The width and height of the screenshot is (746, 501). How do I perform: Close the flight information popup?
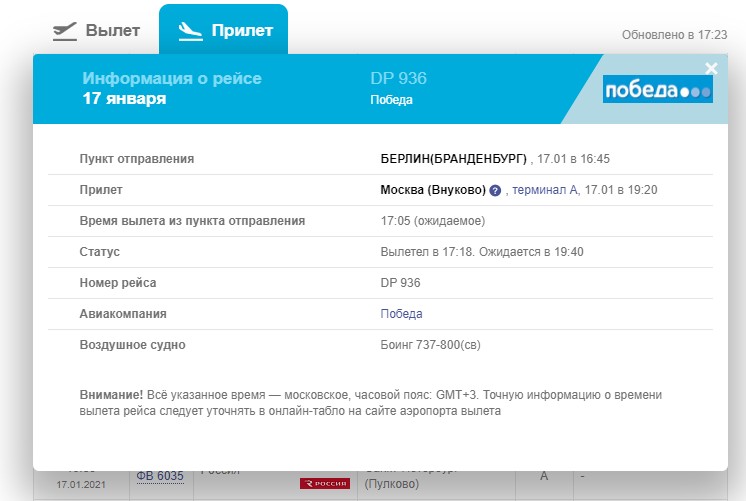coord(711,69)
